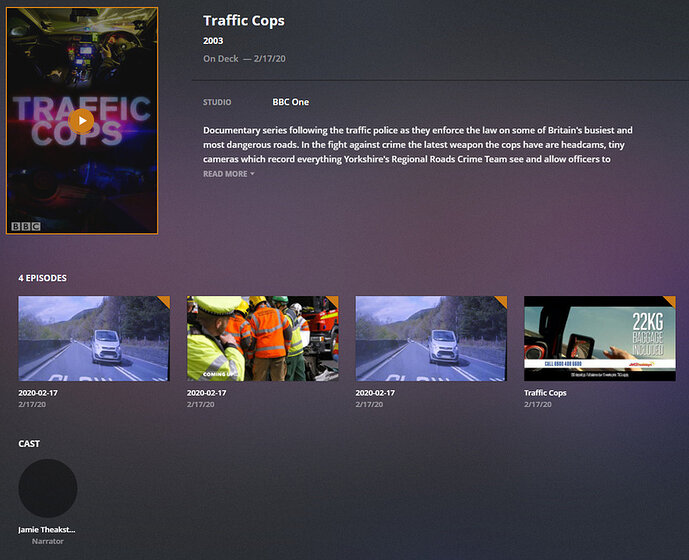Click the Traffic Cops show title heading
The width and height of the screenshot is (689, 560).
pyautogui.click(x=244, y=21)
